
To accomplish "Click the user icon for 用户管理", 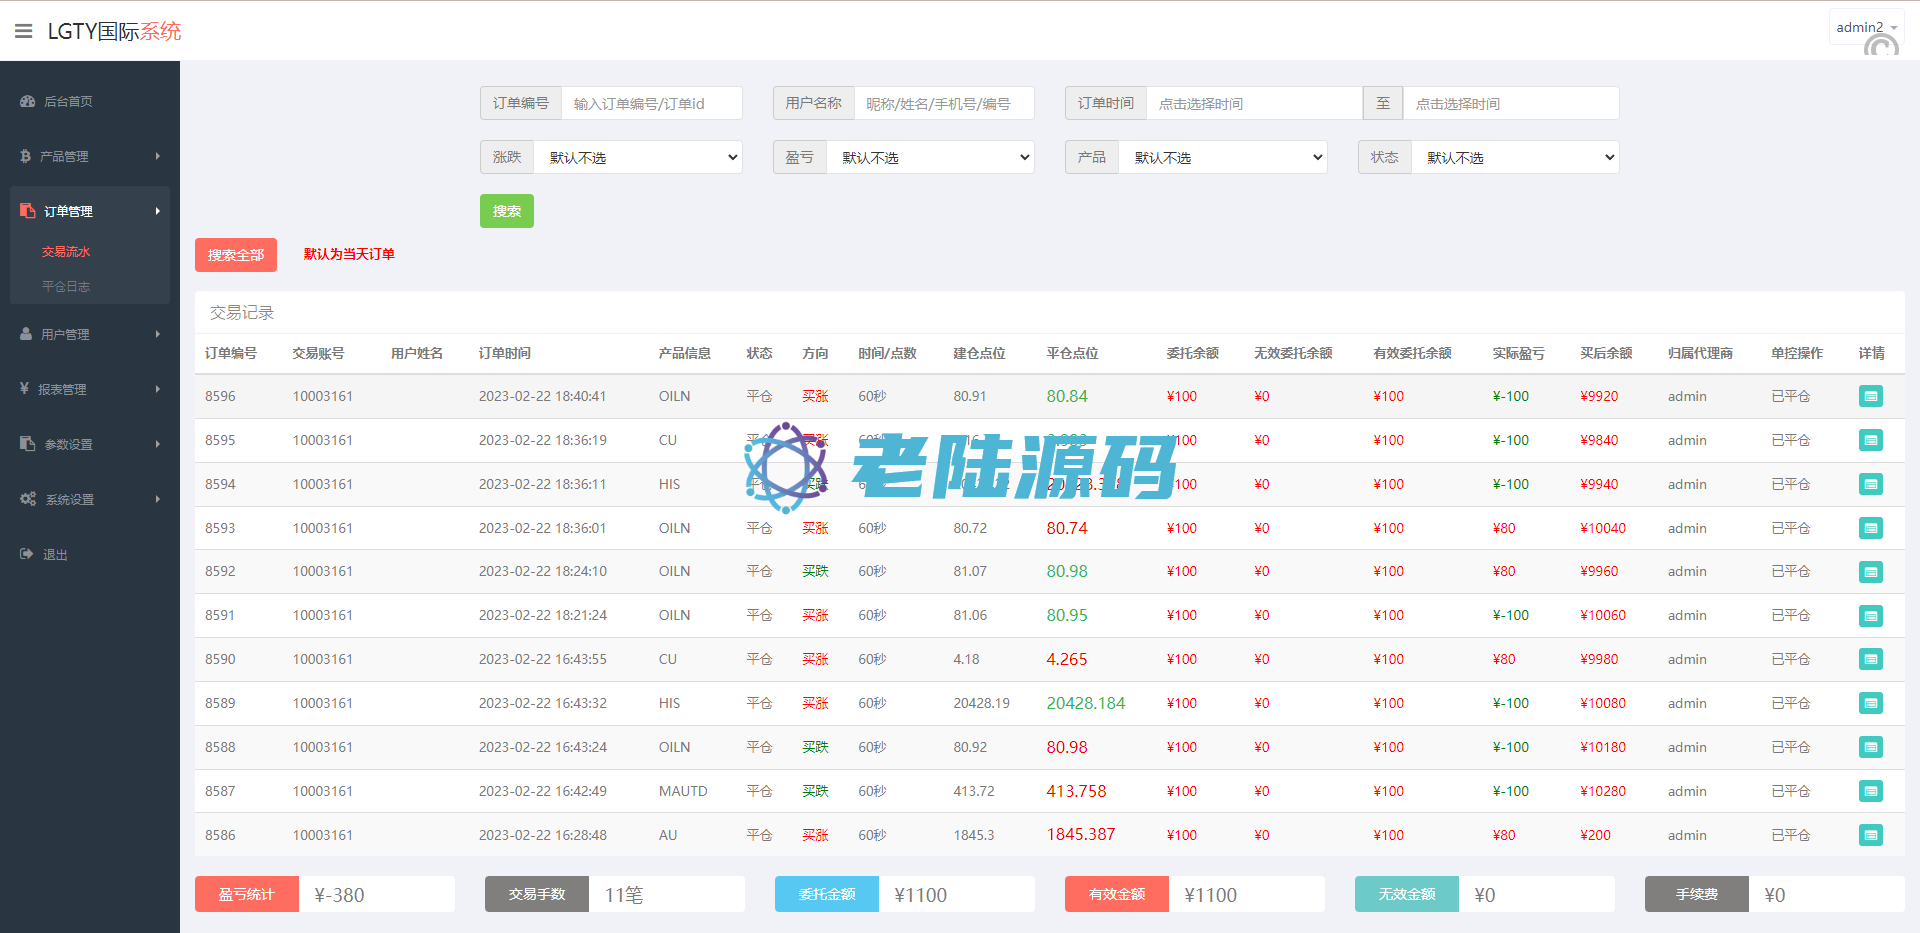I will 26,334.
